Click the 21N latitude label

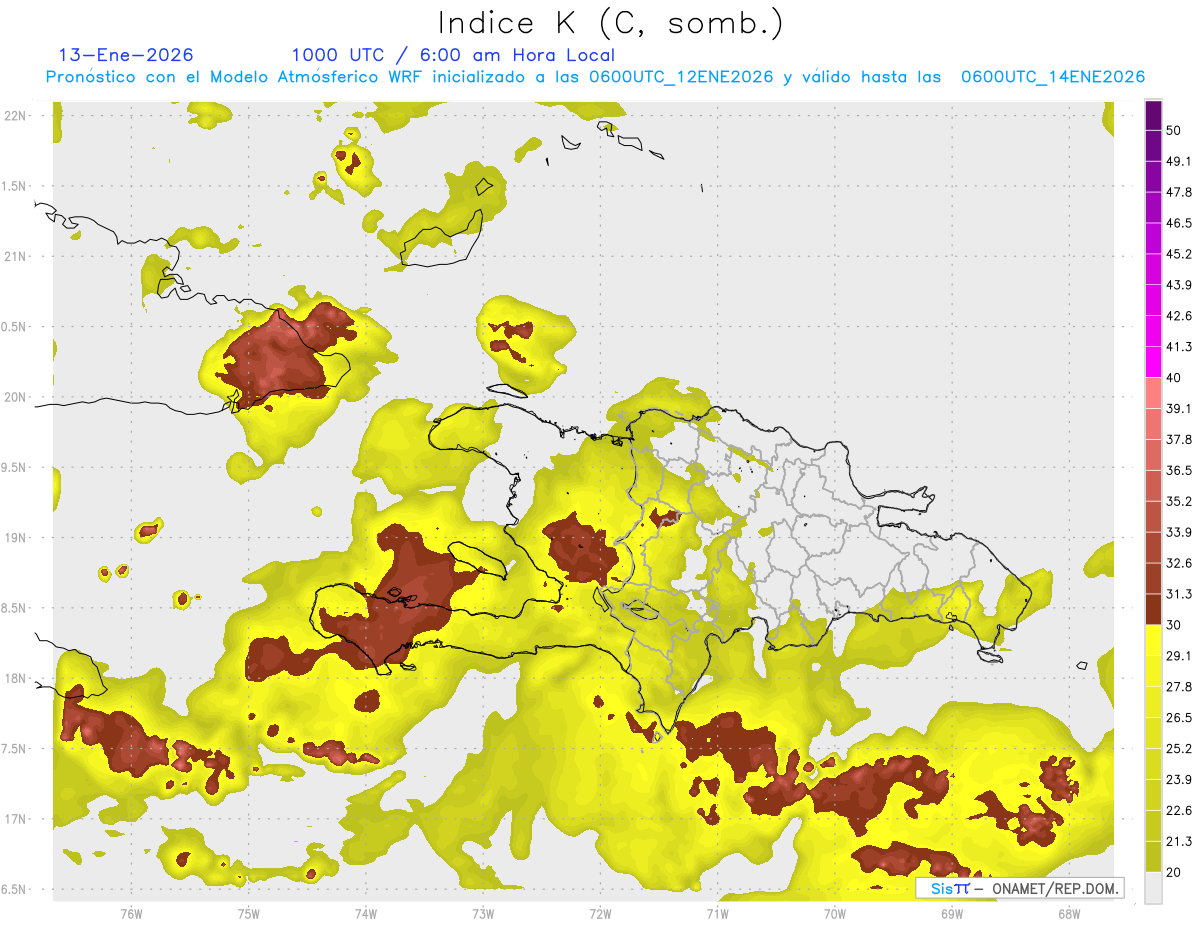coord(15,256)
